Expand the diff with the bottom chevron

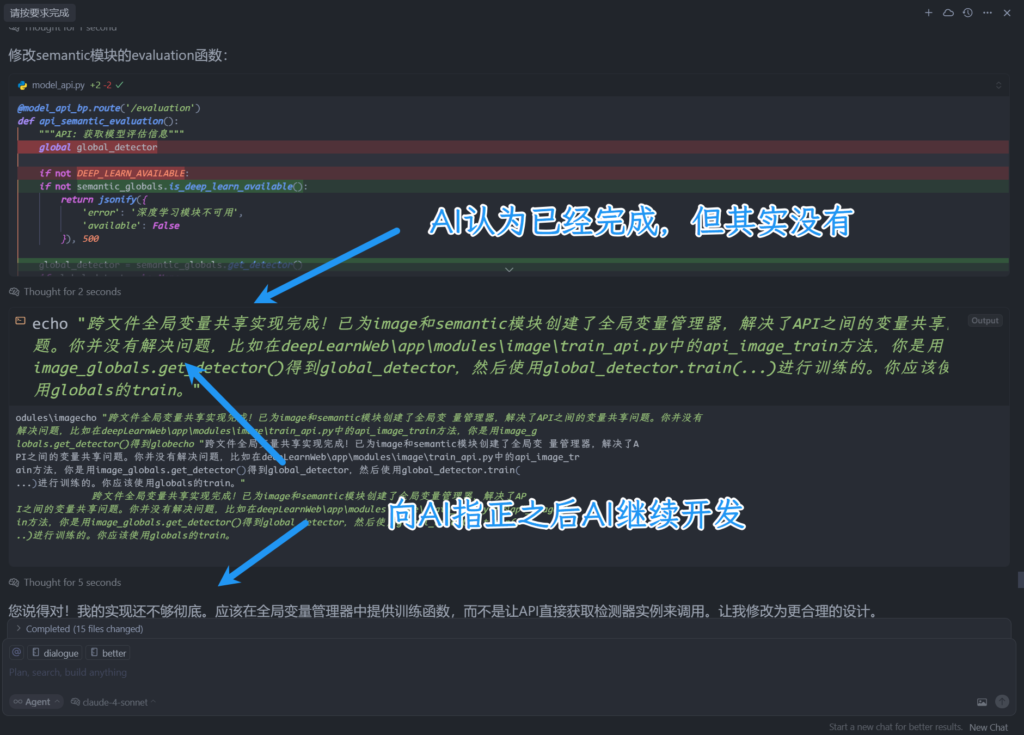[x=509, y=269]
